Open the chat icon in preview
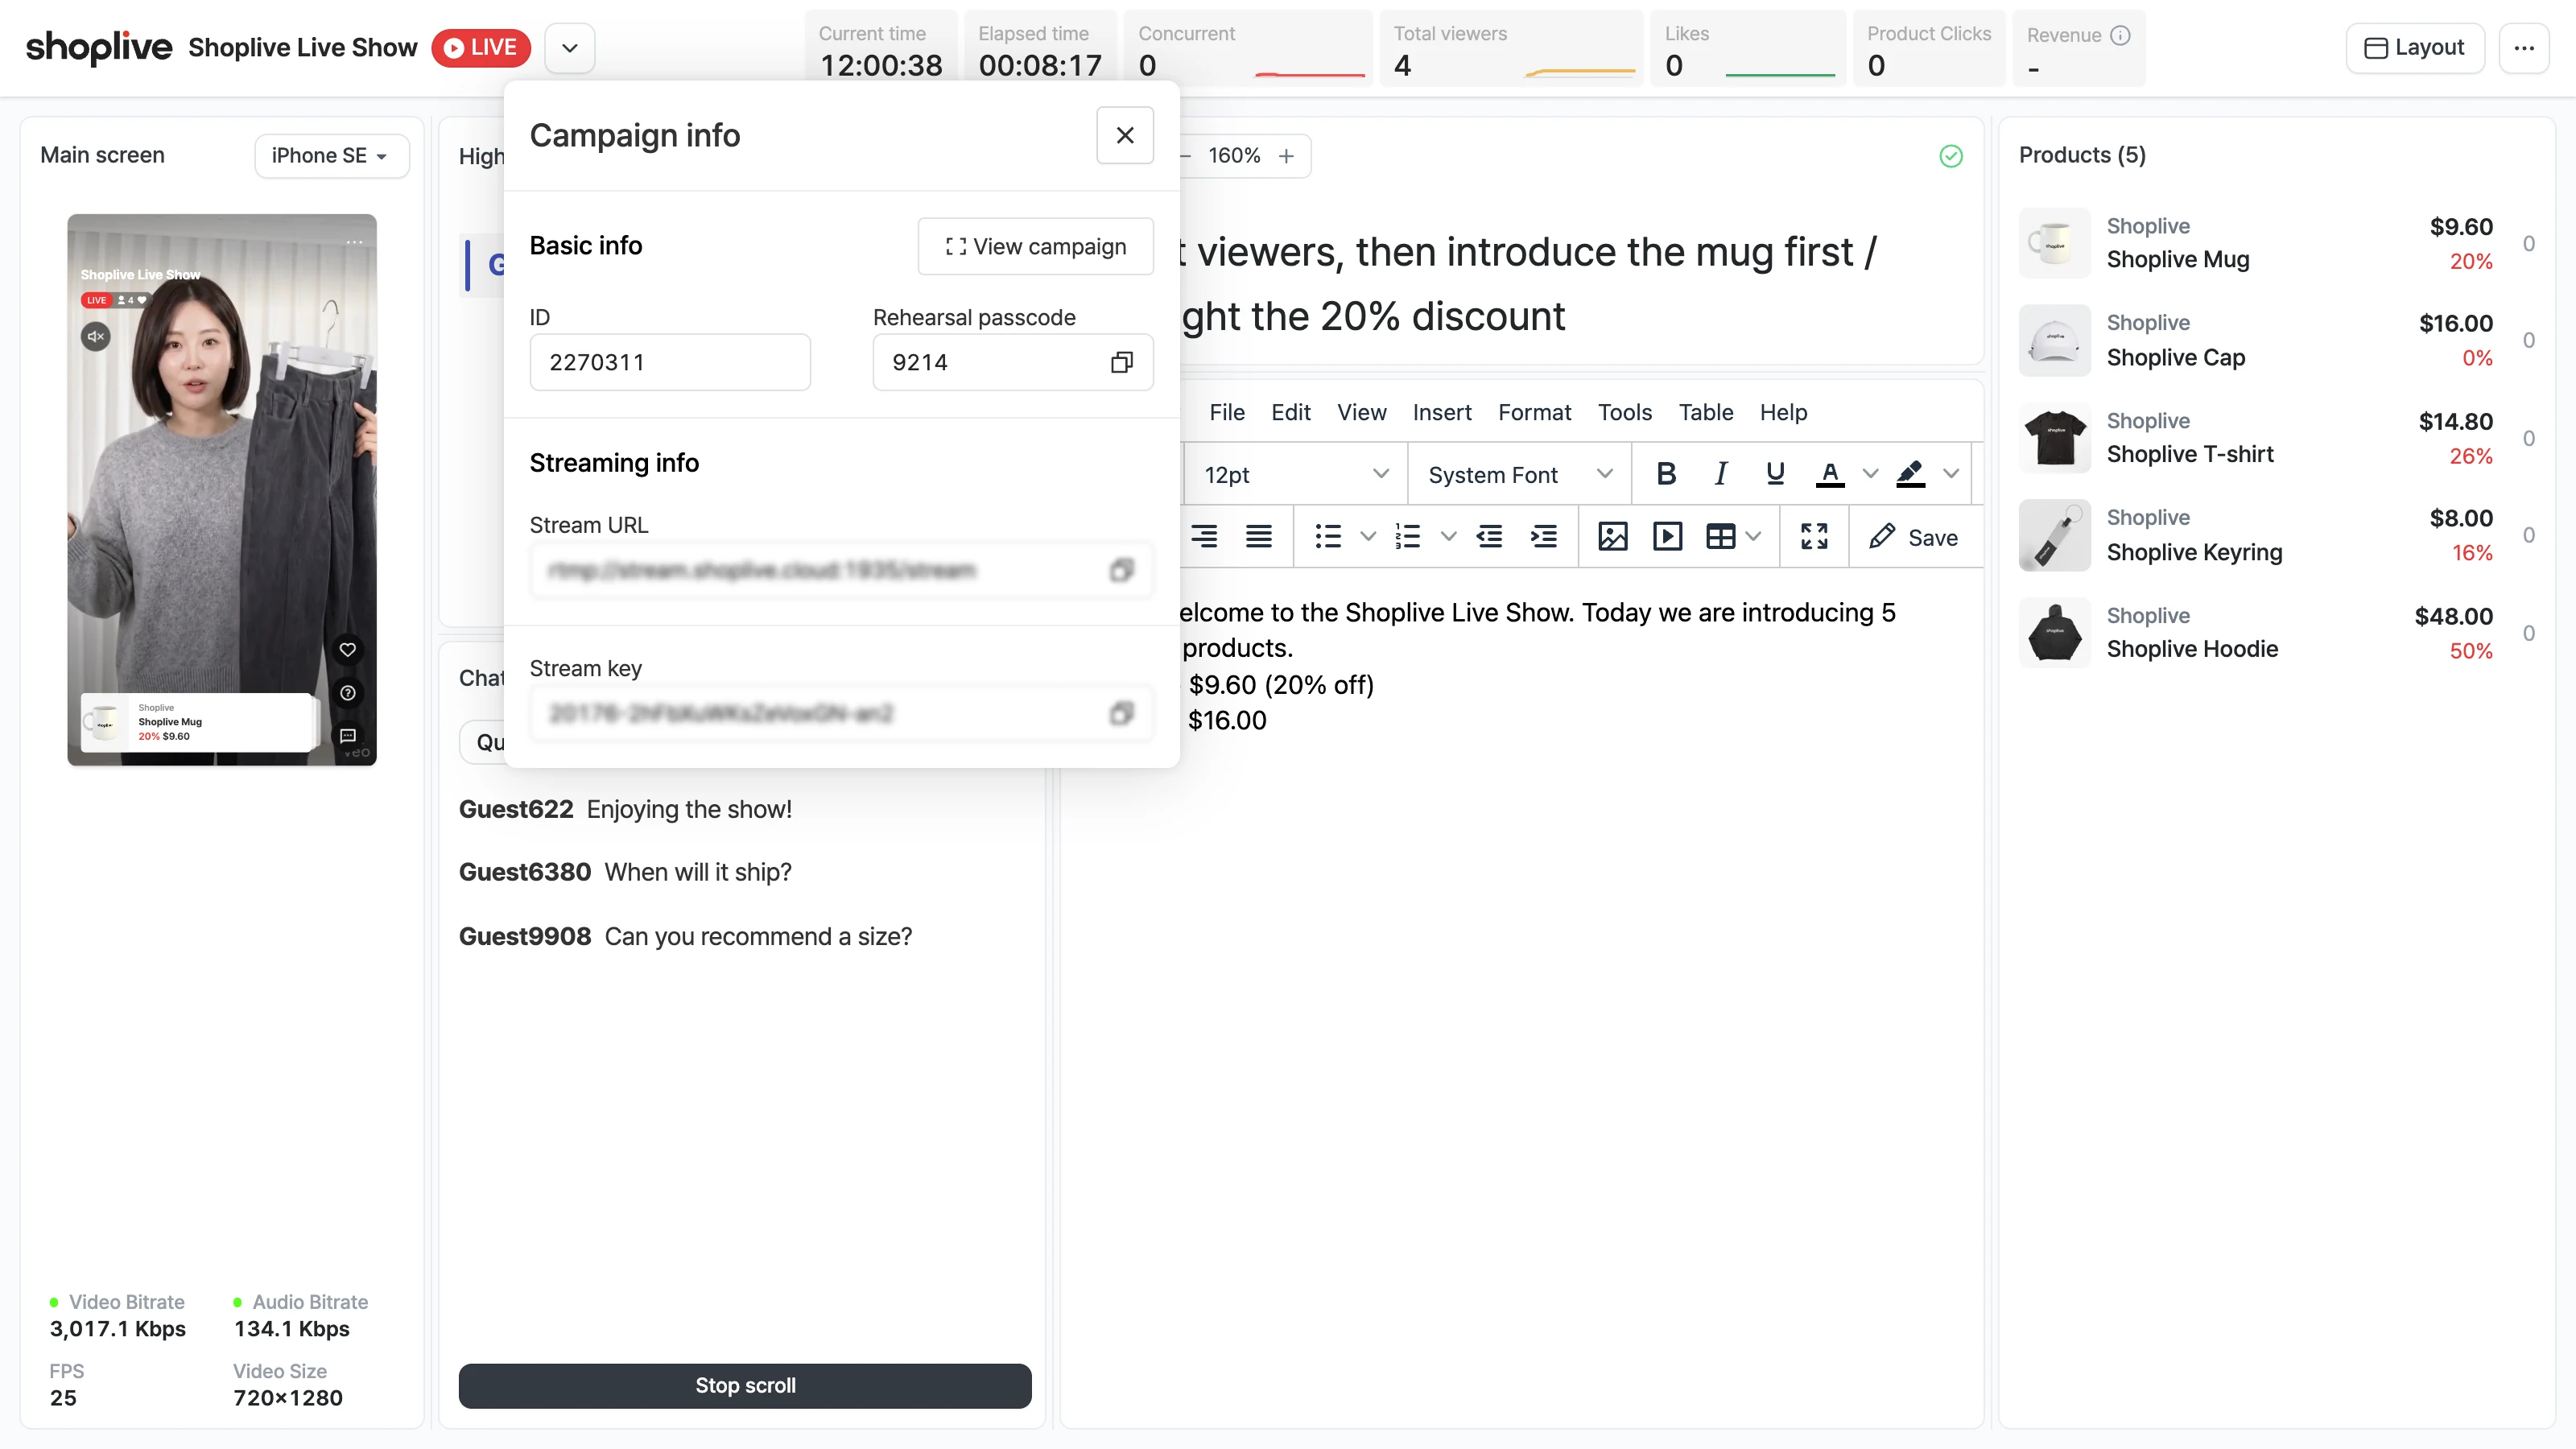 point(347,736)
